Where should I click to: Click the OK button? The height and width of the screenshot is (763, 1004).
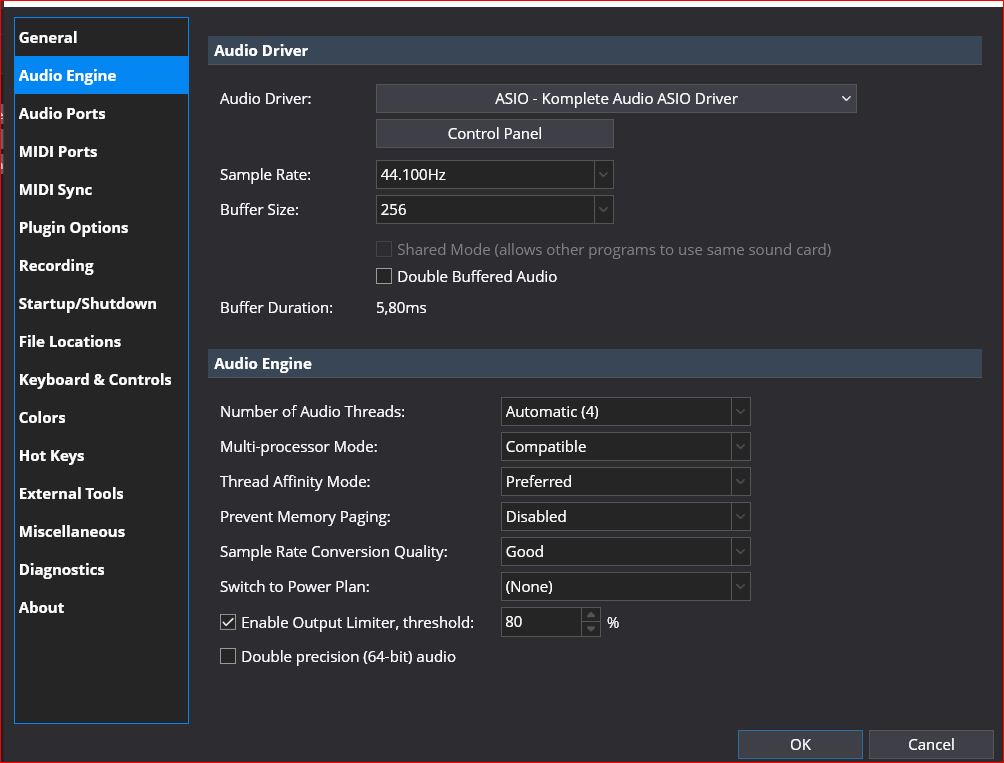click(800, 744)
